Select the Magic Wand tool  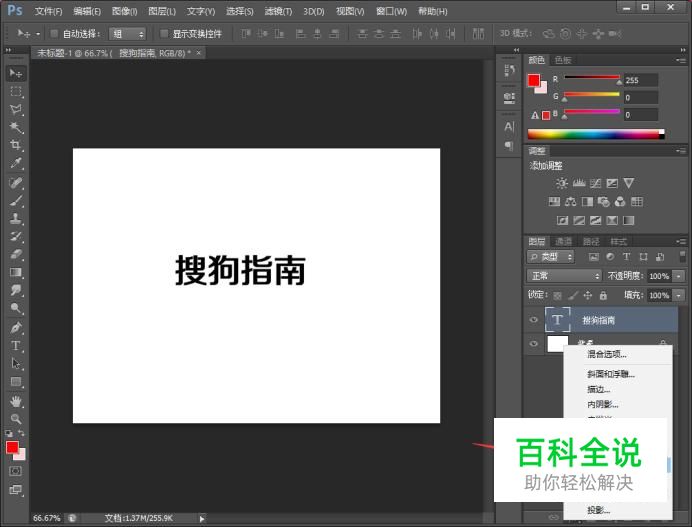point(16,128)
